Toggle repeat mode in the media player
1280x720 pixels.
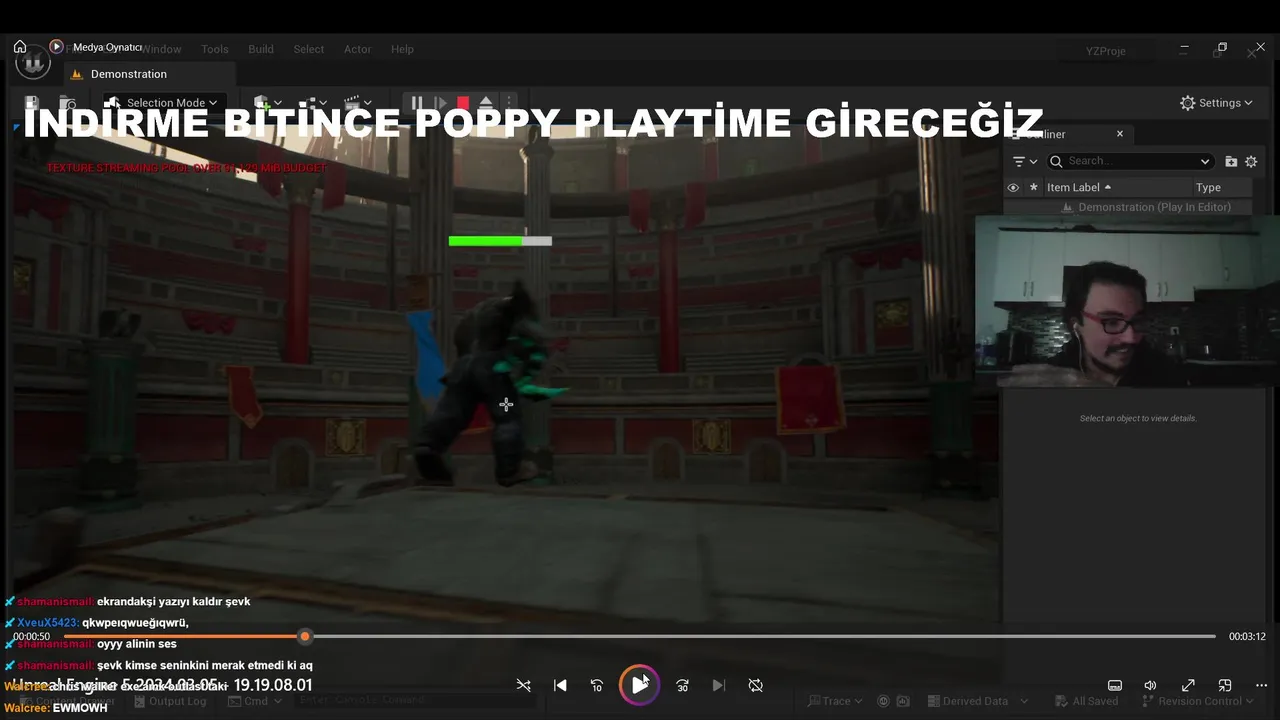(756, 685)
